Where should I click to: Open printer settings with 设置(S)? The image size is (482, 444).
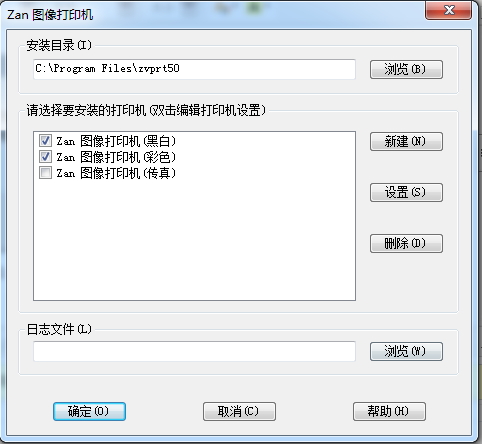coord(406,192)
